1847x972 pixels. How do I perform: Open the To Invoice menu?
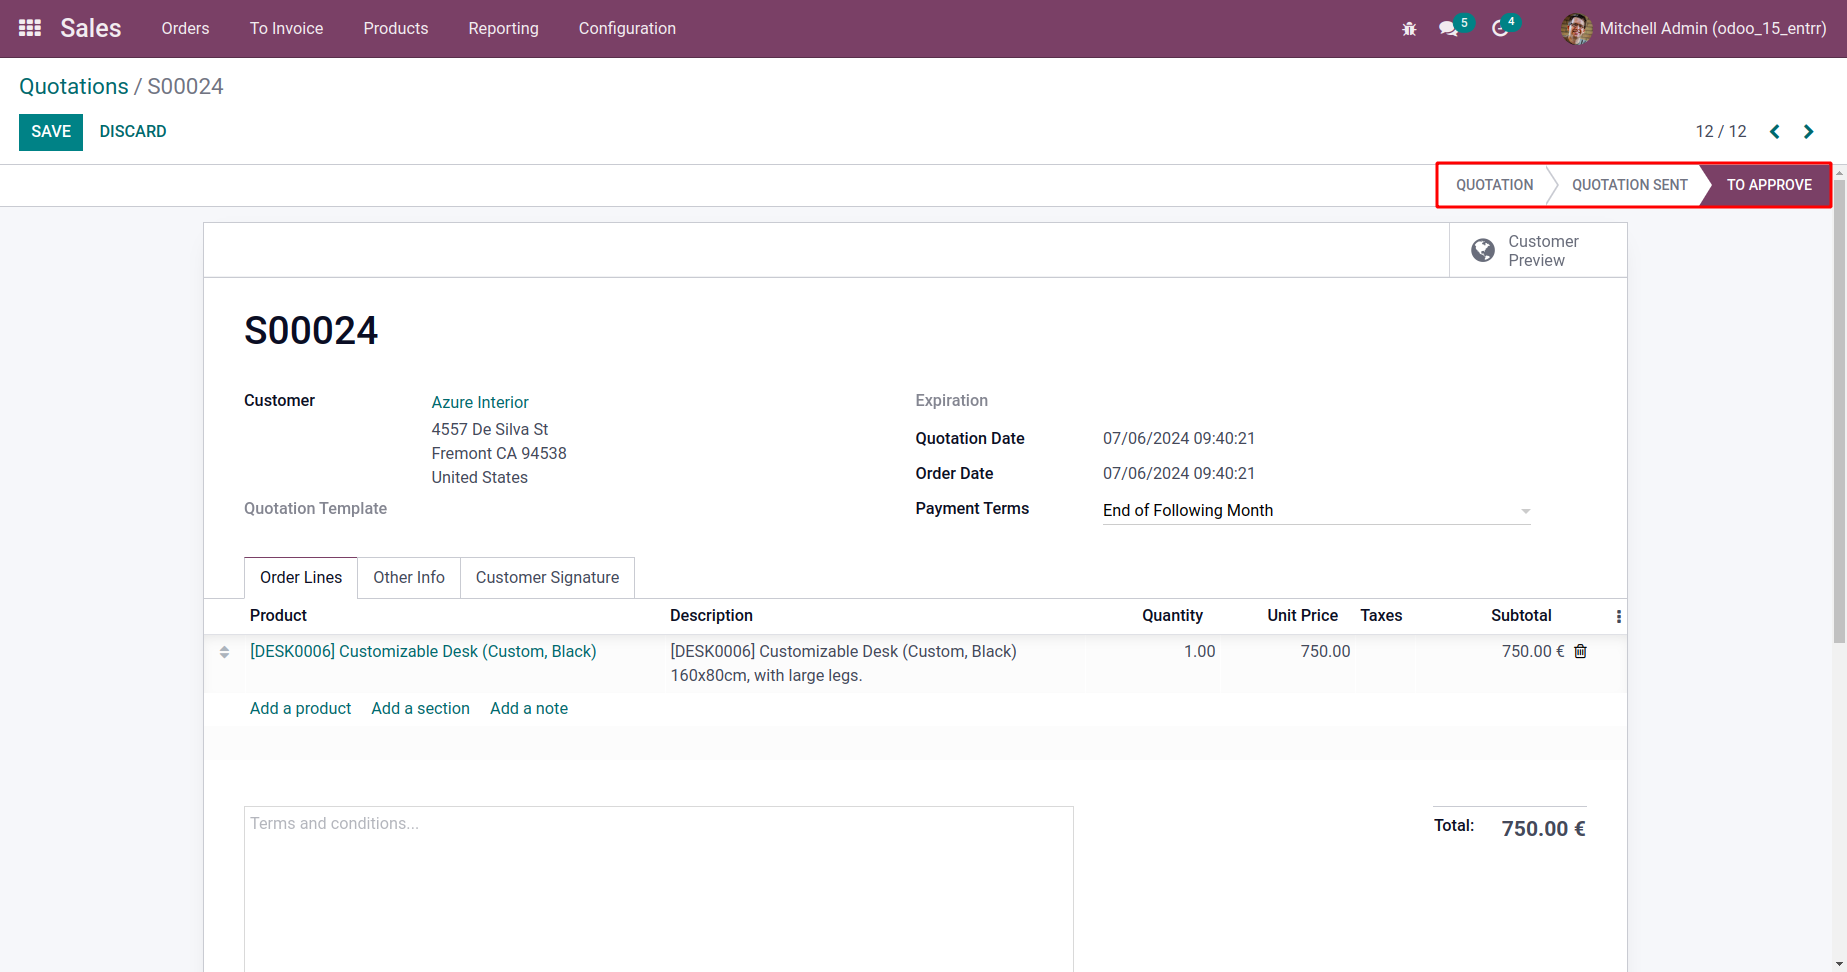tap(286, 29)
